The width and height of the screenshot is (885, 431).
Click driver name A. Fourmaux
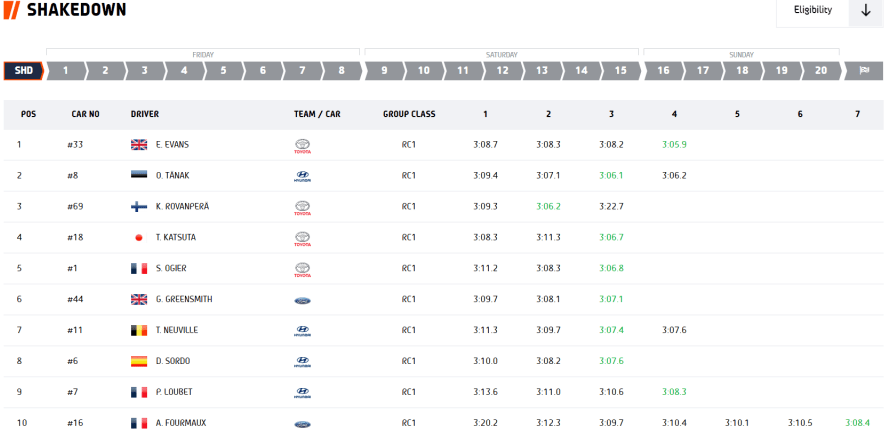tap(180, 423)
